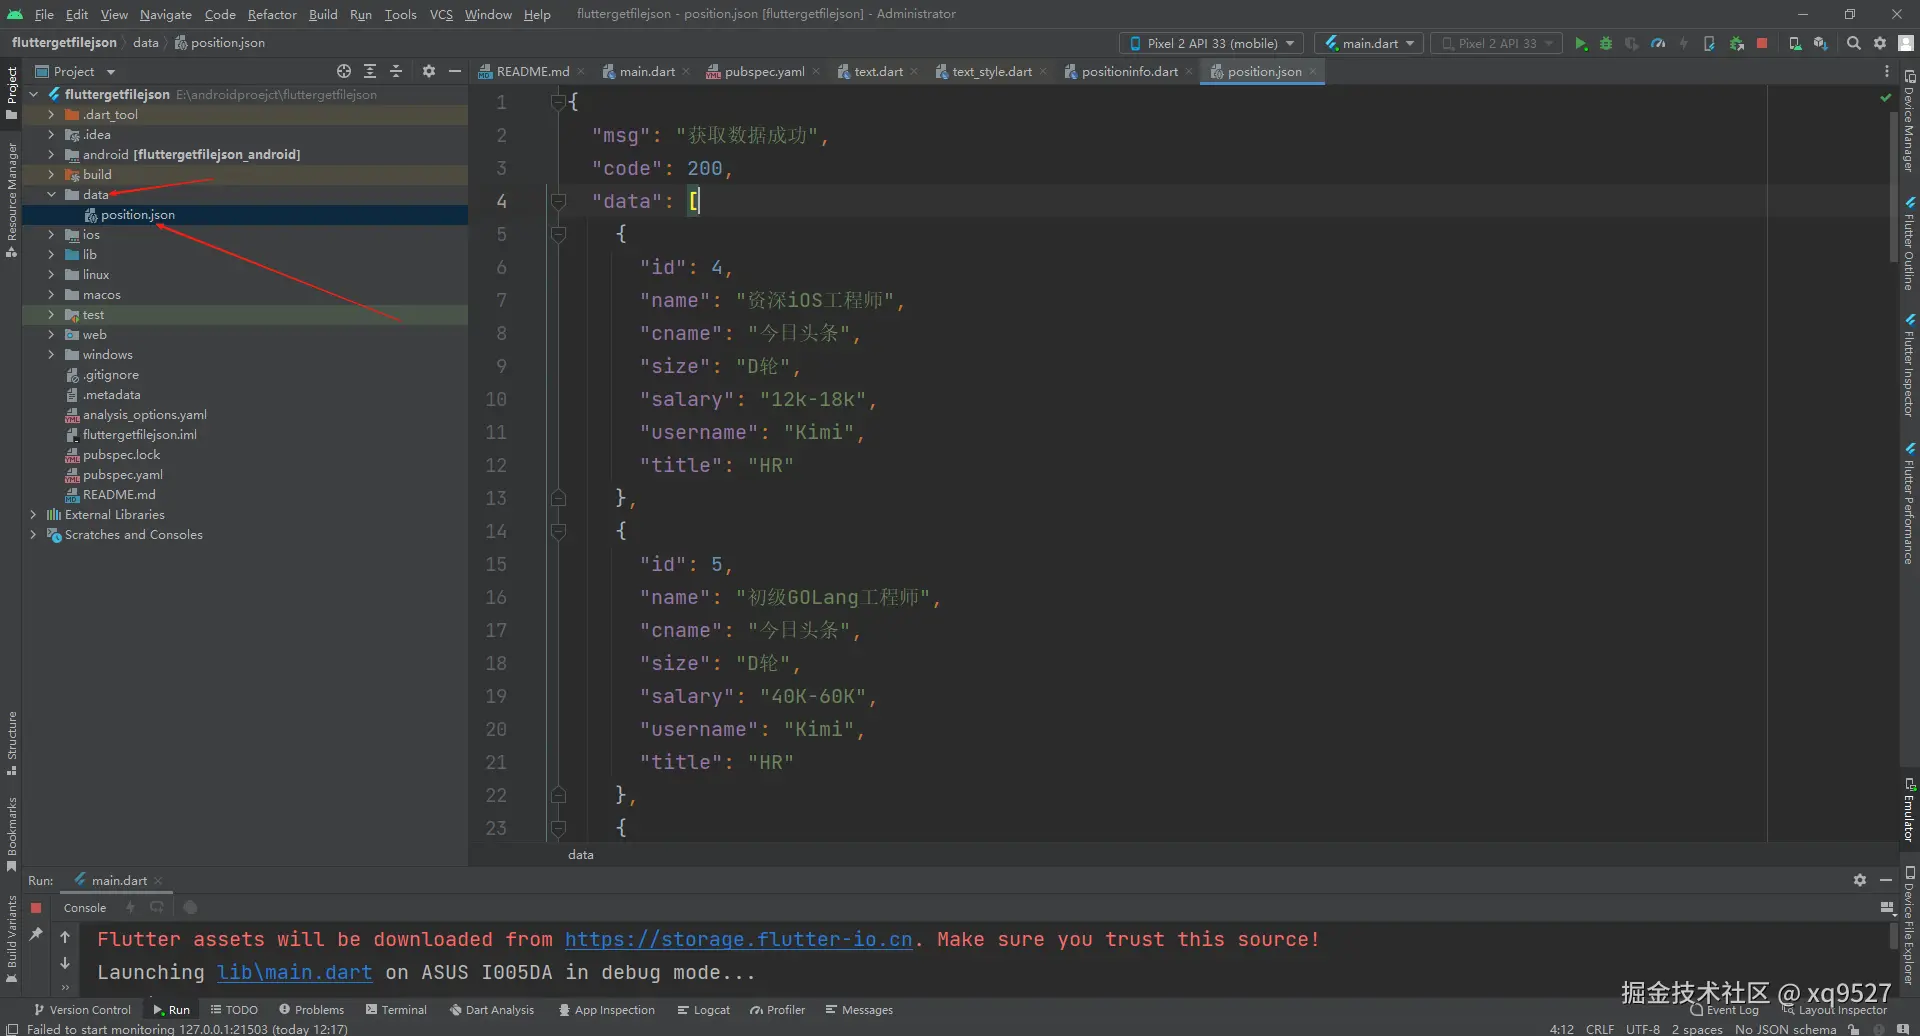Click the green Run app button
The width and height of the screenshot is (1920, 1036).
(x=1581, y=44)
